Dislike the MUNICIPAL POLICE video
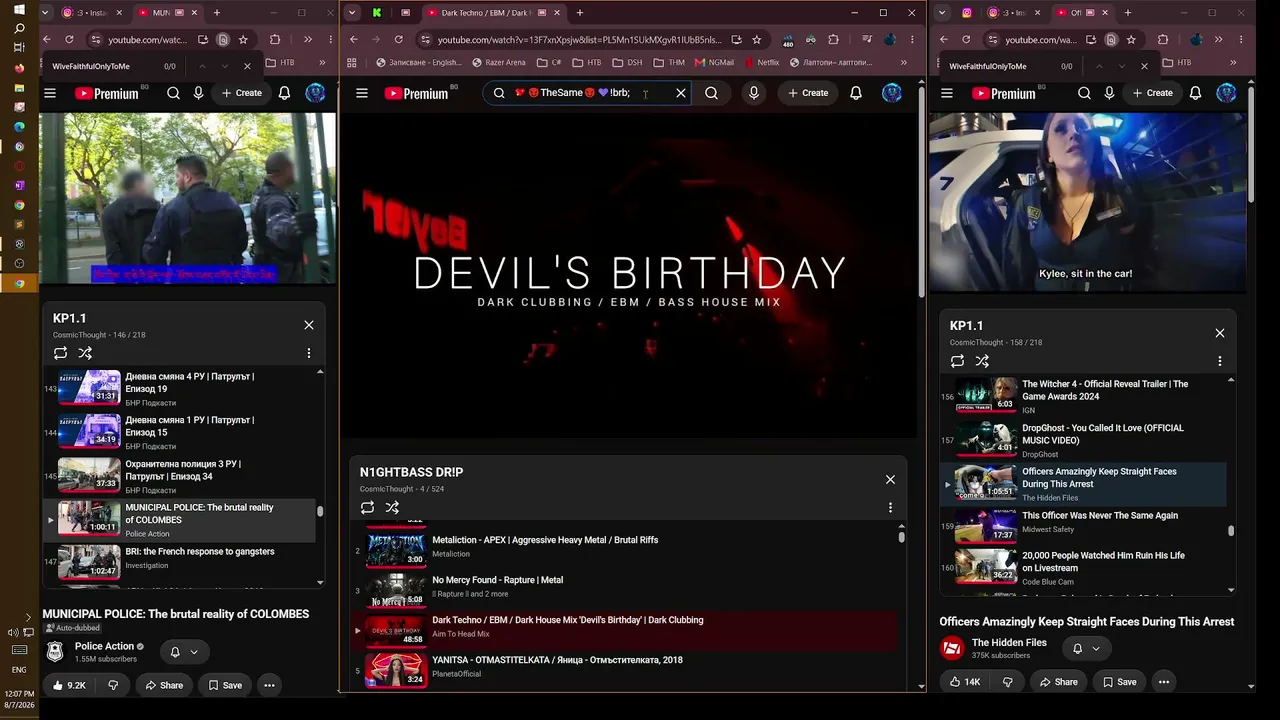This screenshot has height=720, width=1280. pyautogui.click(x=113, y=685)
